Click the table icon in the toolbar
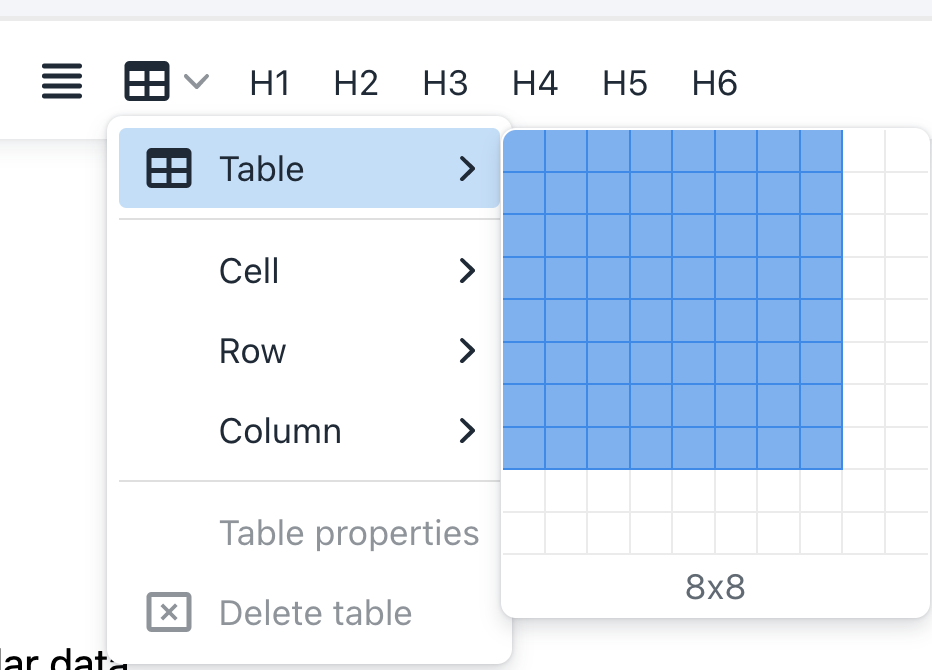Screen dimensions: 932x670 (147, 81)
